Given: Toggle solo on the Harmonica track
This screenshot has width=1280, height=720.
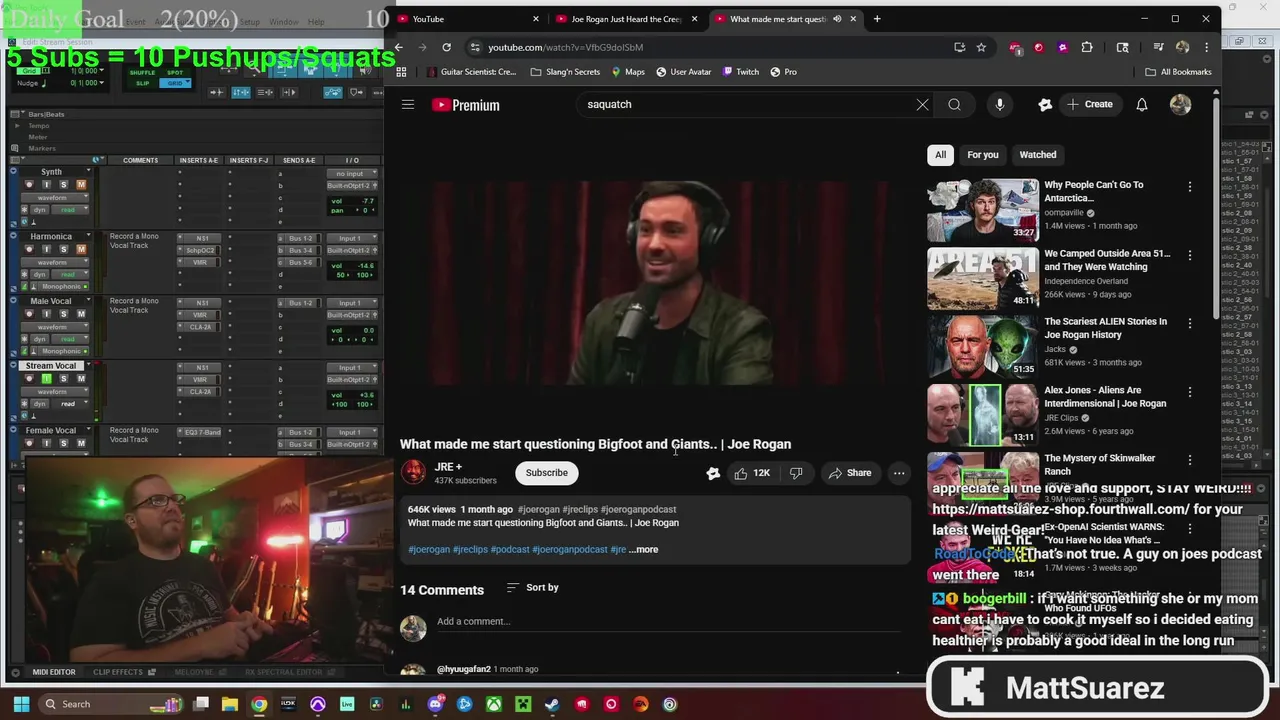Looking at the screenshot, I should coord(63,249).
